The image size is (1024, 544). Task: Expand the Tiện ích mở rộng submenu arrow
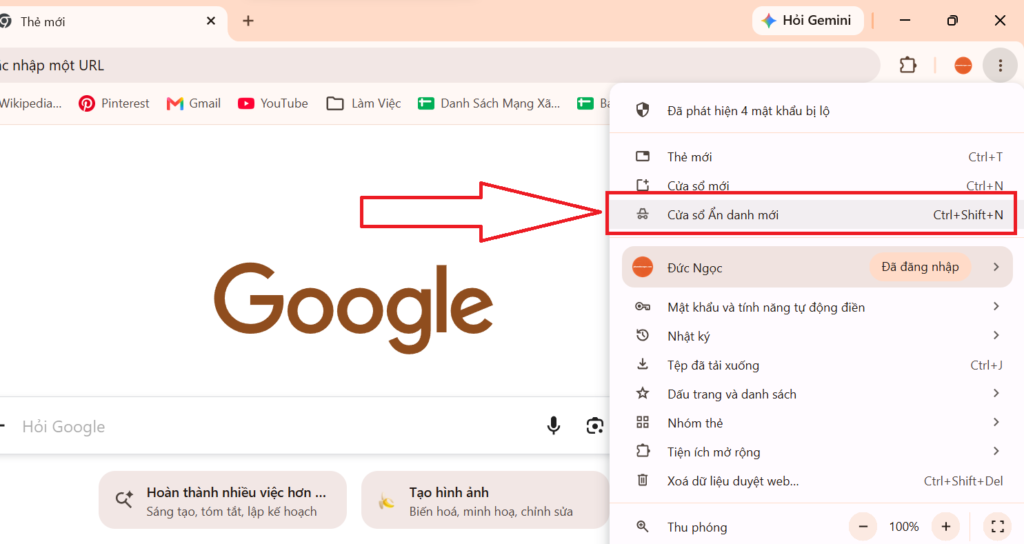(996, 451)
